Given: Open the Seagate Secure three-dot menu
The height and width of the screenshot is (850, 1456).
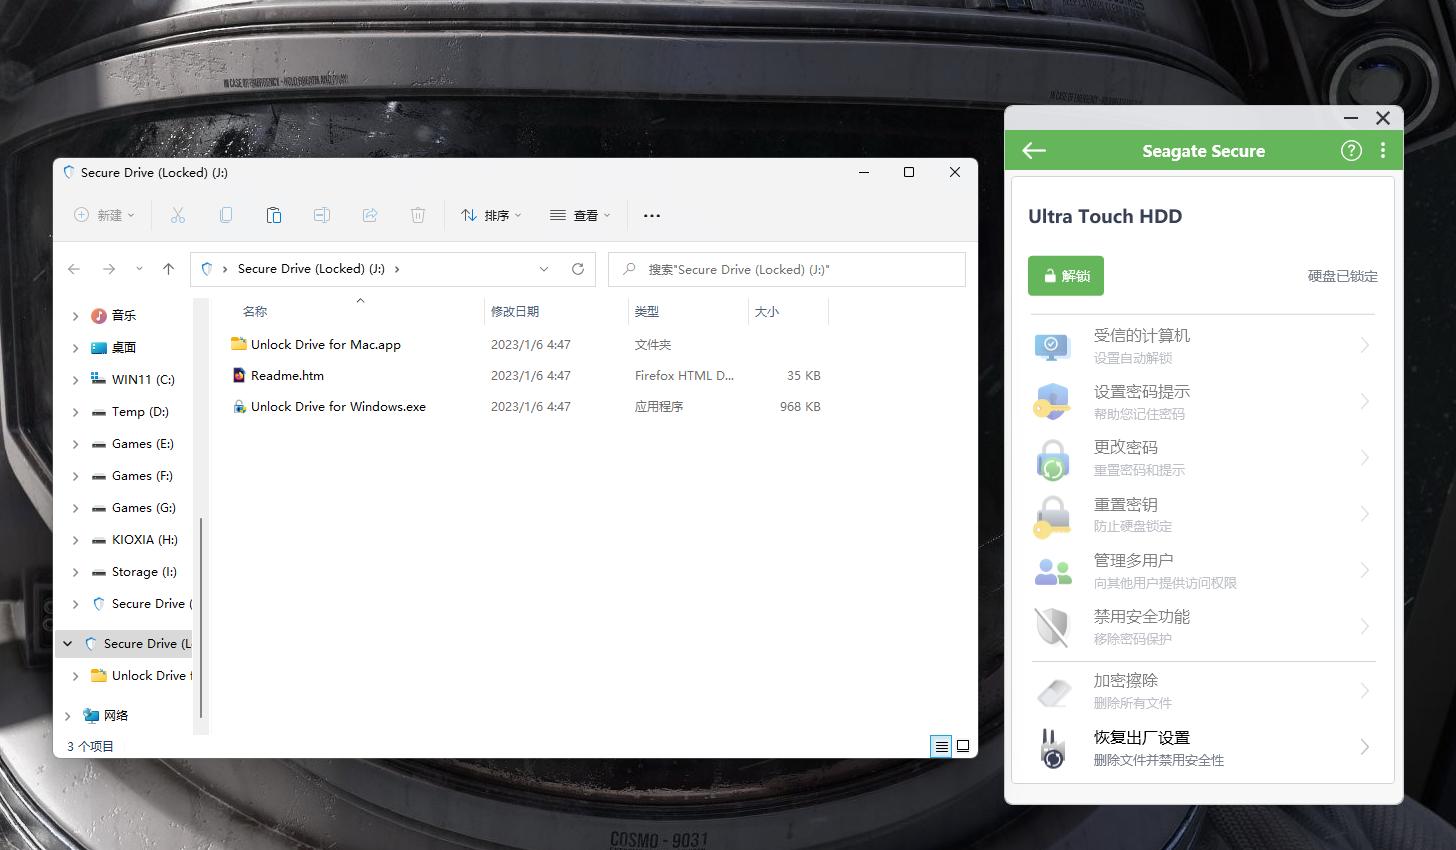Looking at the screenshot, I should point(1383,150).
